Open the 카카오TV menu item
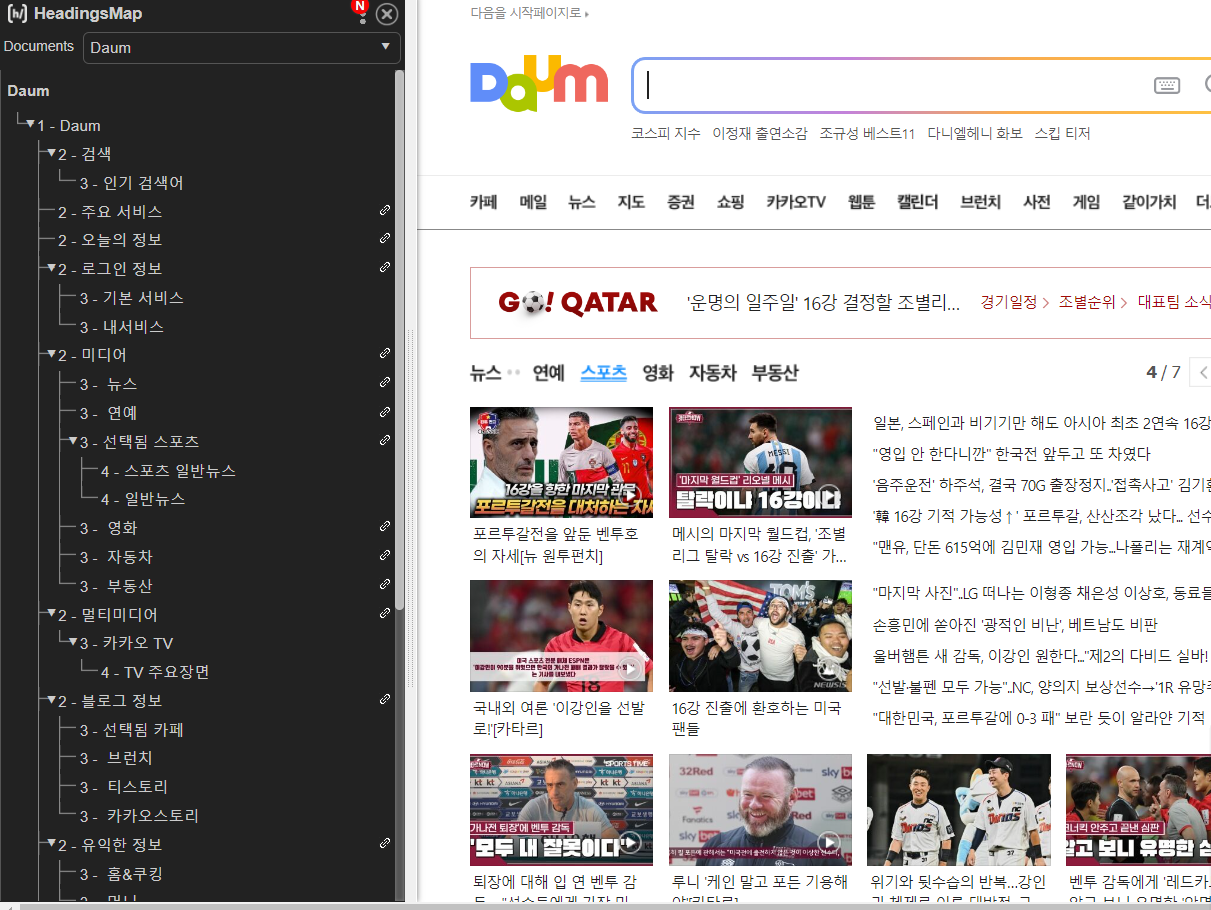The image size is (1211, 910). 796,202
